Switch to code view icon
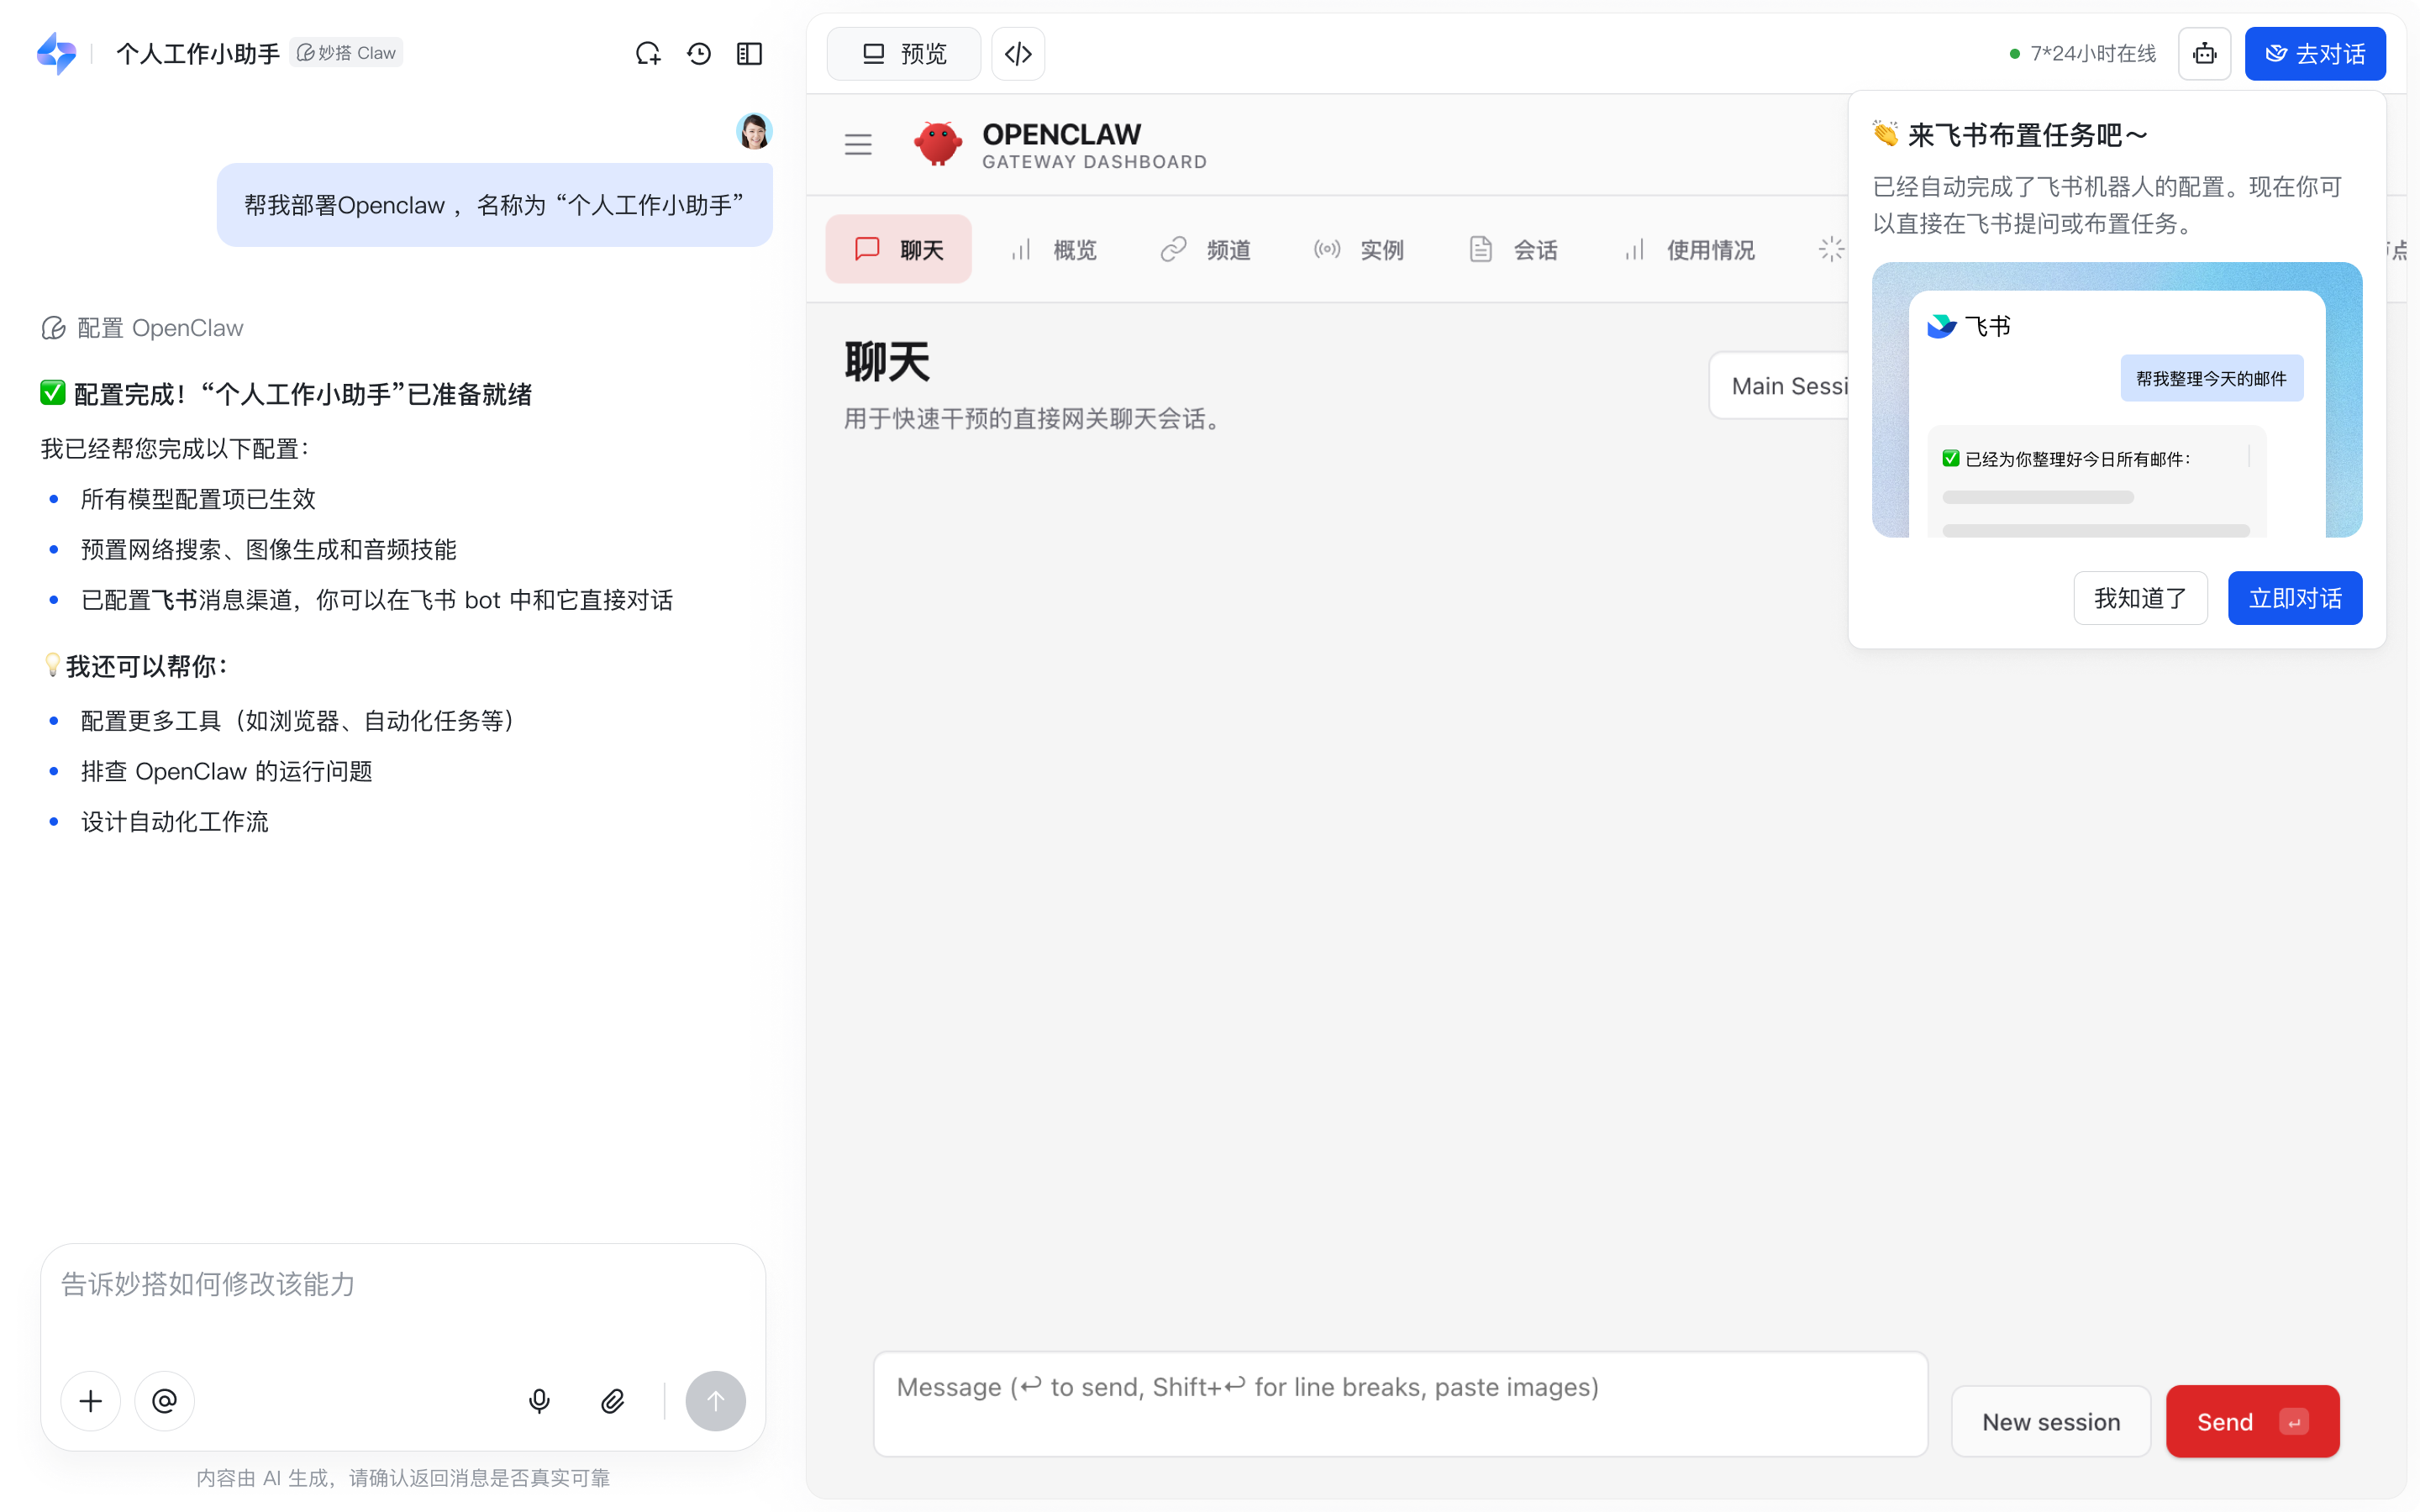The width and height of the screenshot is (2420, 1512). click(x=1018, y=54)
